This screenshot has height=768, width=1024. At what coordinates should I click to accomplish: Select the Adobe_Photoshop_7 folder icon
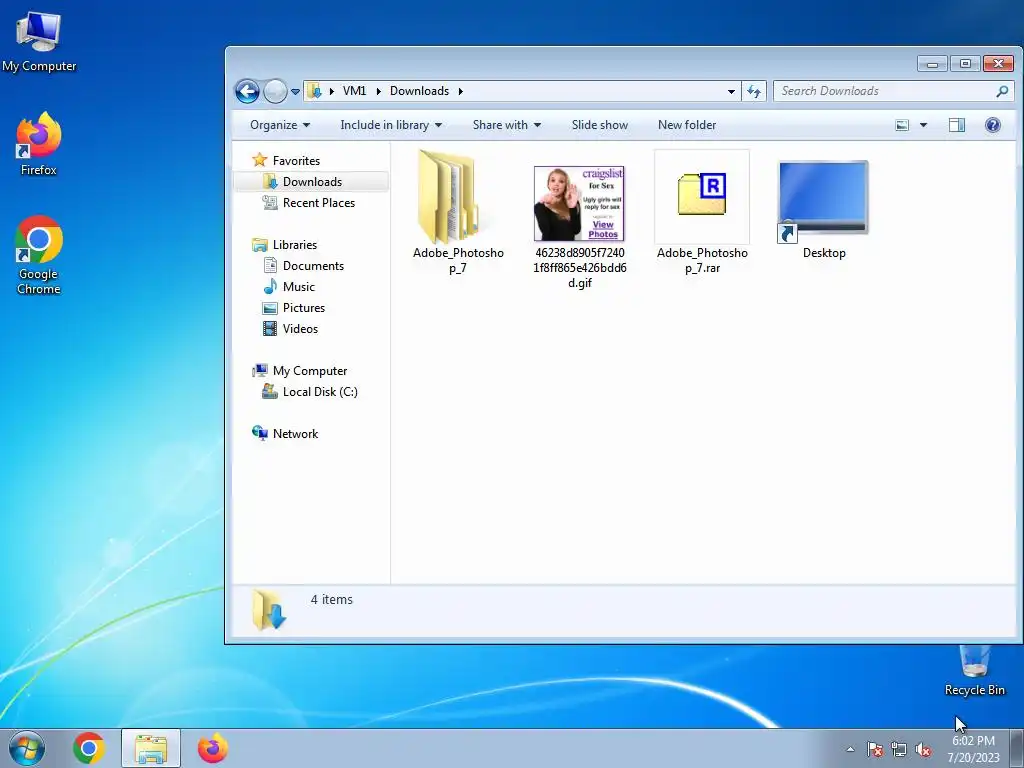449,197
